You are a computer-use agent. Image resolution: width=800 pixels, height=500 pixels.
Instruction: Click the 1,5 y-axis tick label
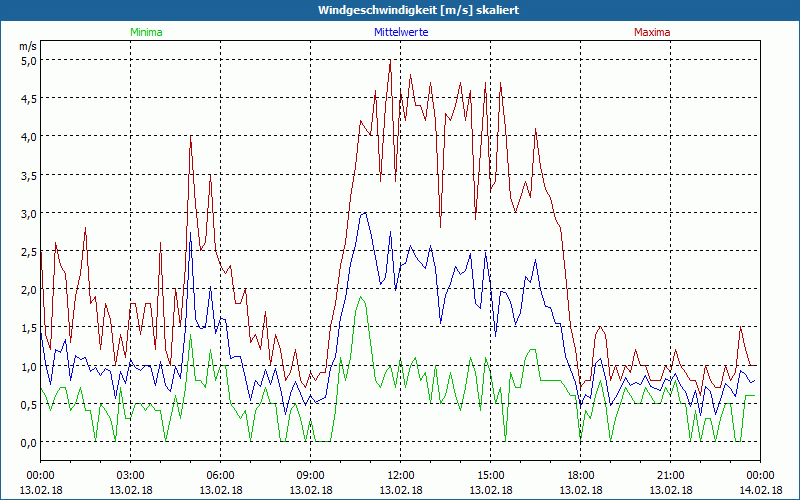point(29,328)
